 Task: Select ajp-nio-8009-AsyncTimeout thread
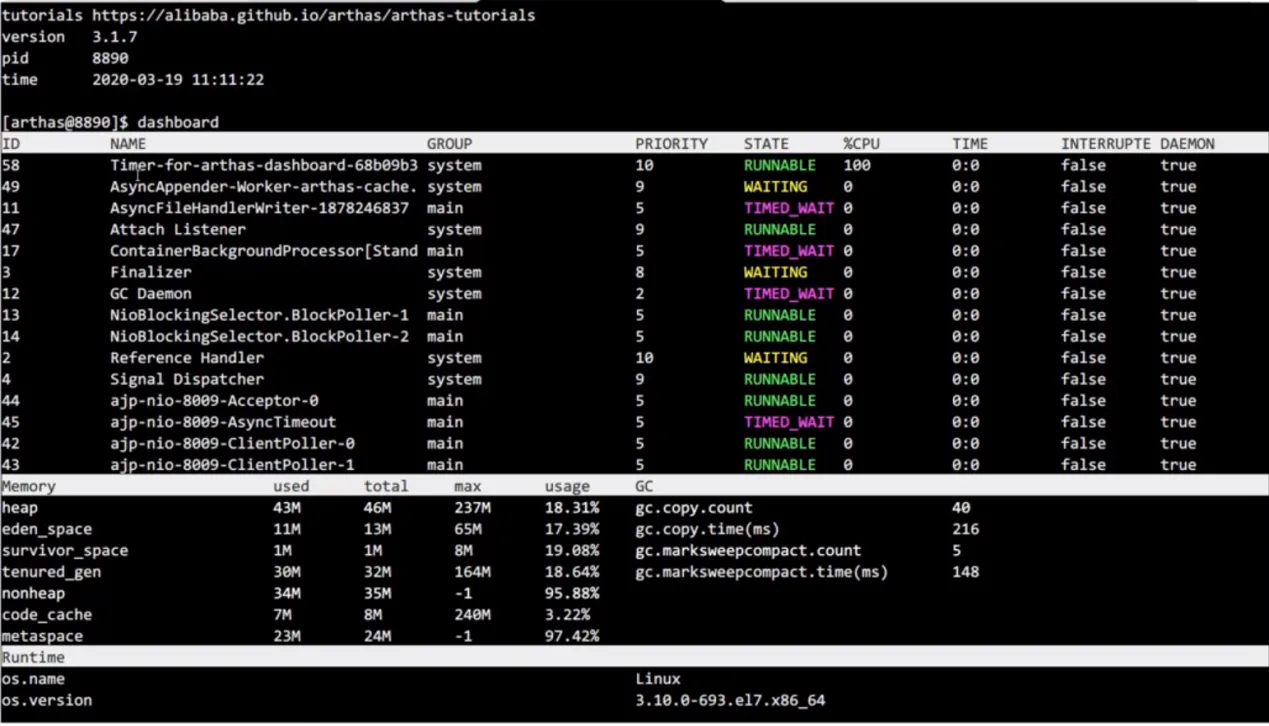click(223, 422)
